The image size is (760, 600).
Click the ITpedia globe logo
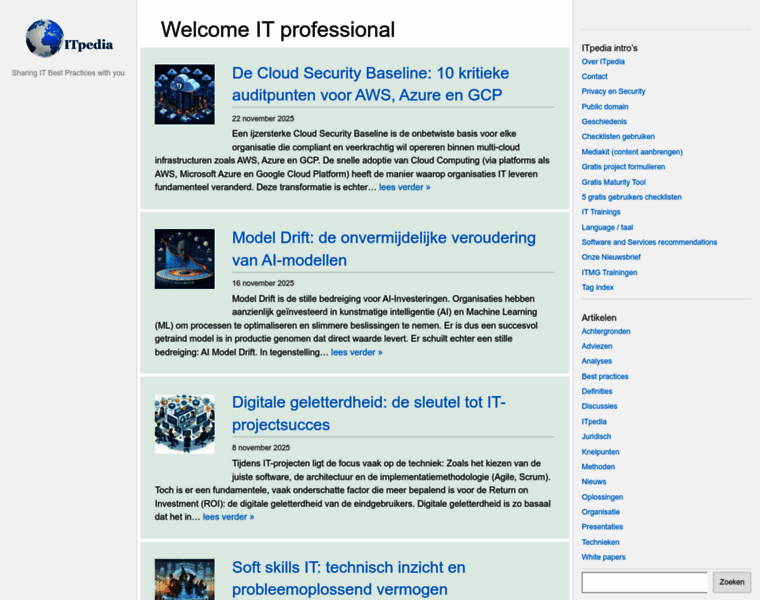click(x=69, y=39)
